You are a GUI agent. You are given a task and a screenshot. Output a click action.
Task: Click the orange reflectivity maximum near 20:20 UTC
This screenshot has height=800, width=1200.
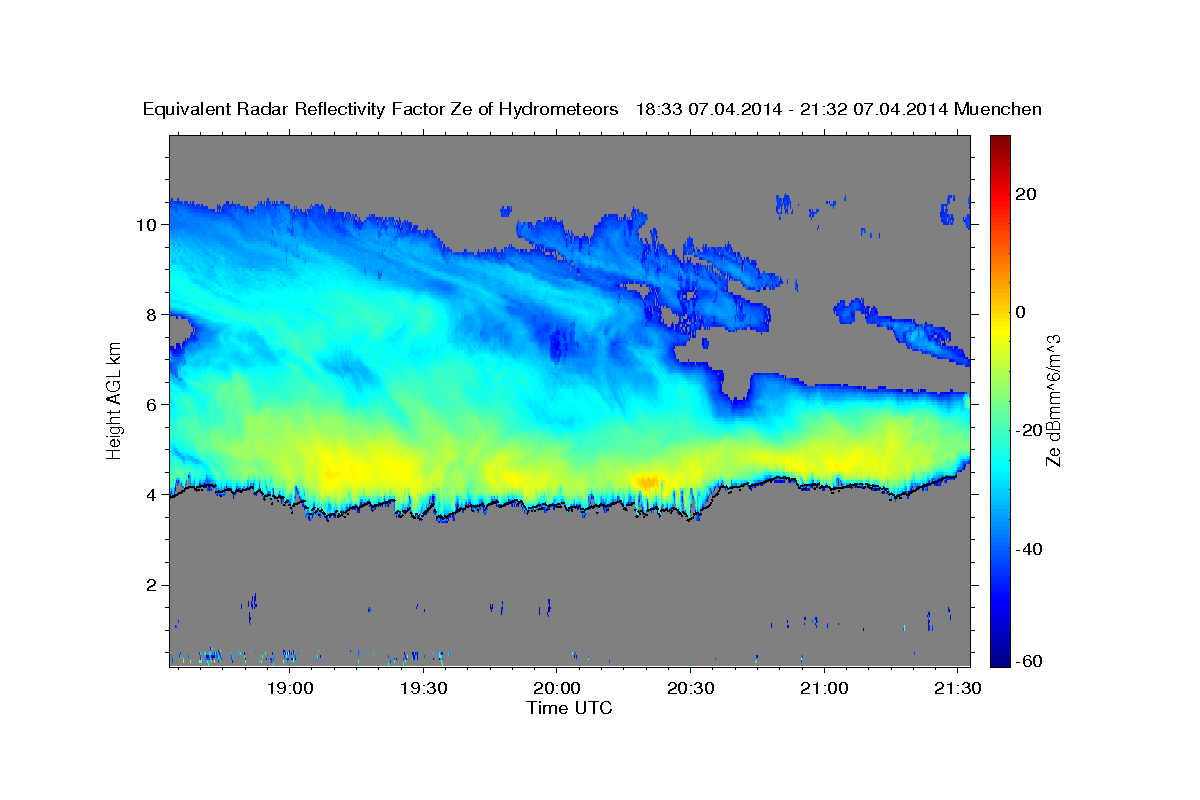[x=647, y=481]
